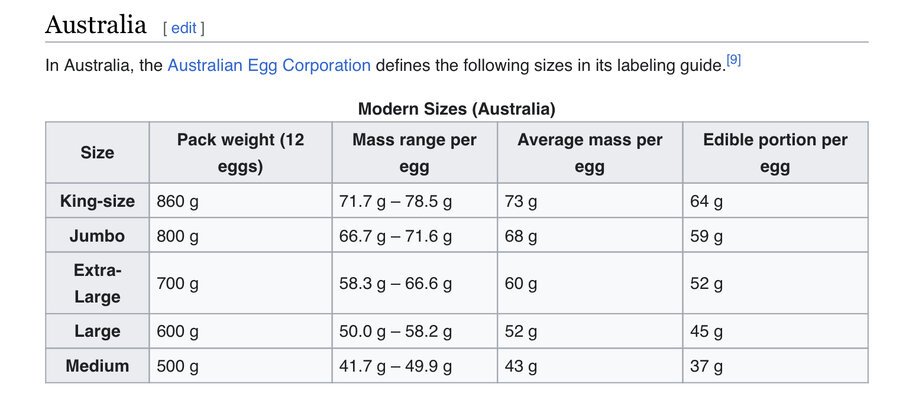Click the Mass range per egg header
The image size is (922, 400).
414,153
